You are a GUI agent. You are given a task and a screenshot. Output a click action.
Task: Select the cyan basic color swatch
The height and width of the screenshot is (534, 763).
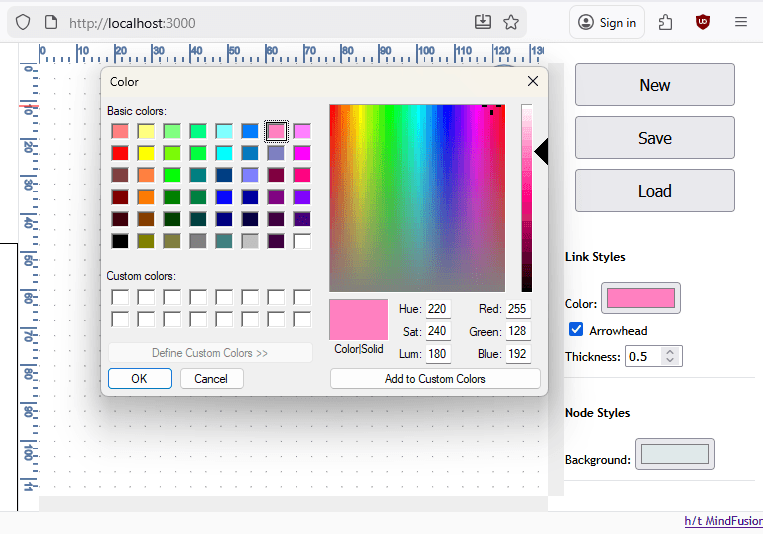tap(224, 153)
